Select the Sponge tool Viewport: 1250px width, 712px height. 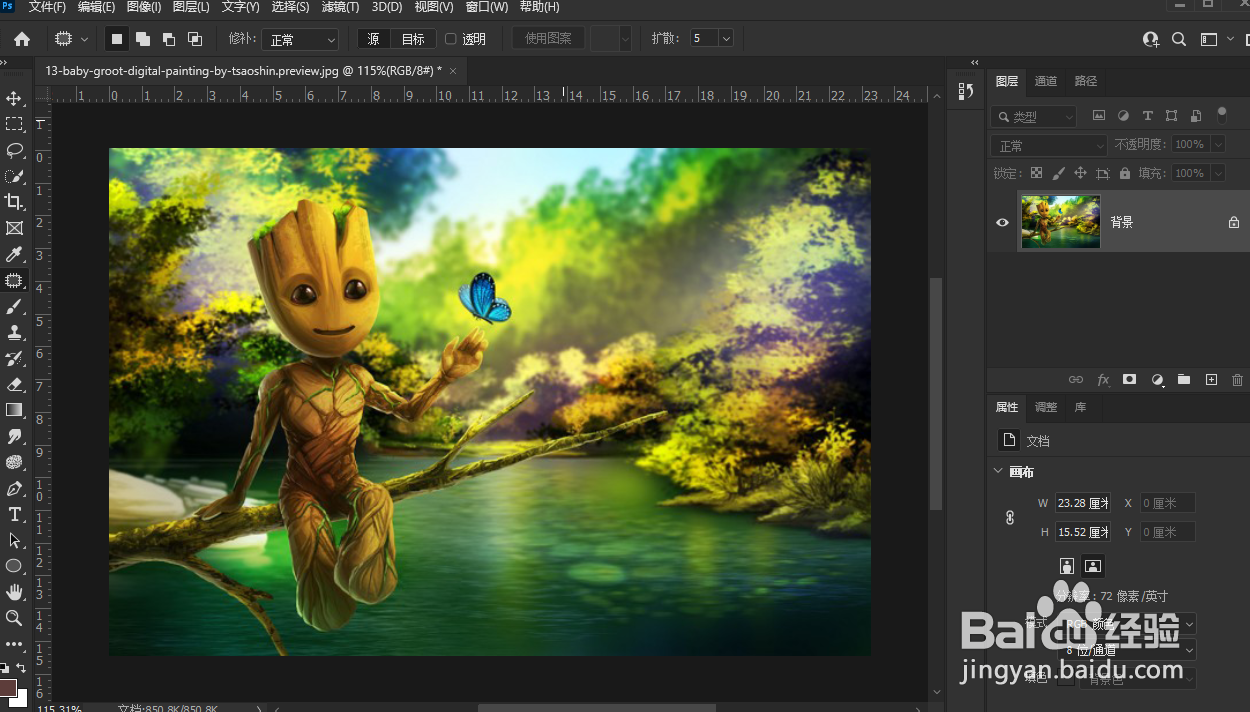click(14, 462)
